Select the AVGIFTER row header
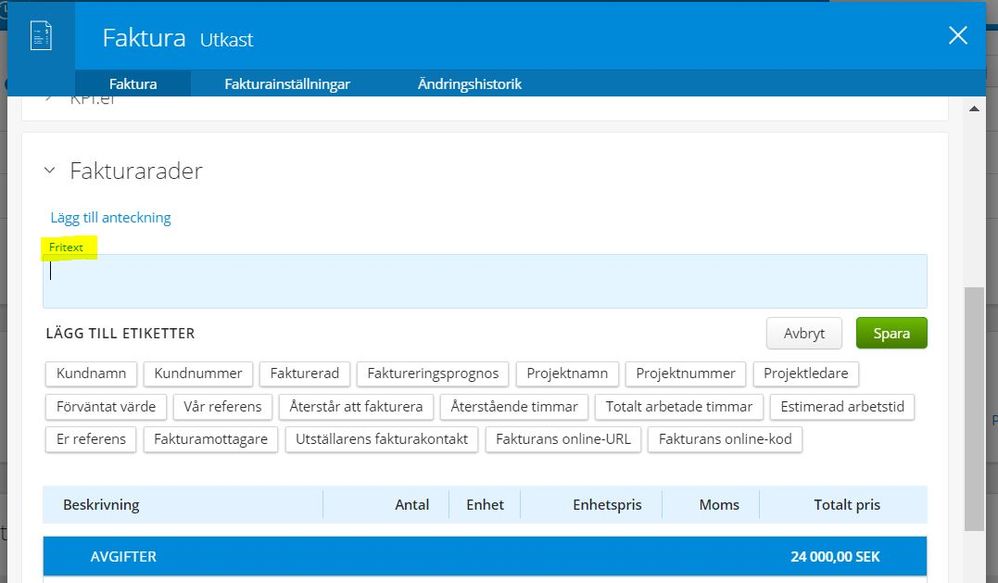This screenshot has width=998, height=583. pos(124,556)
